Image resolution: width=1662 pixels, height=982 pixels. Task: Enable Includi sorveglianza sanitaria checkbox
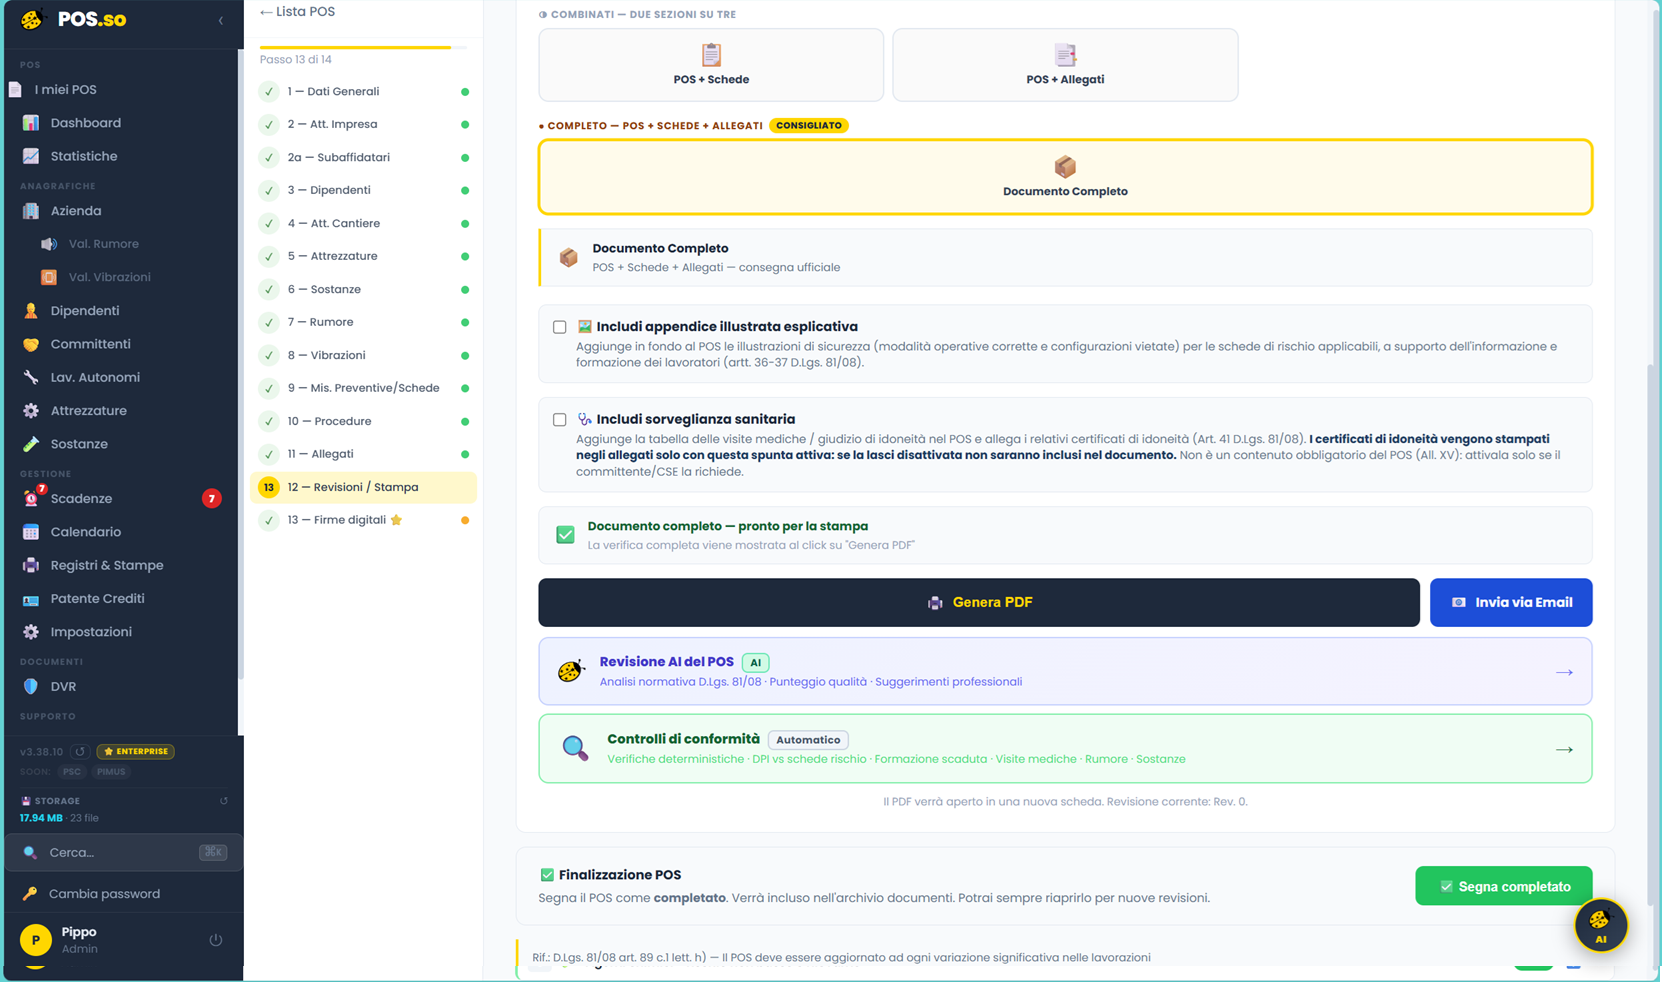(x=560, y=420)
